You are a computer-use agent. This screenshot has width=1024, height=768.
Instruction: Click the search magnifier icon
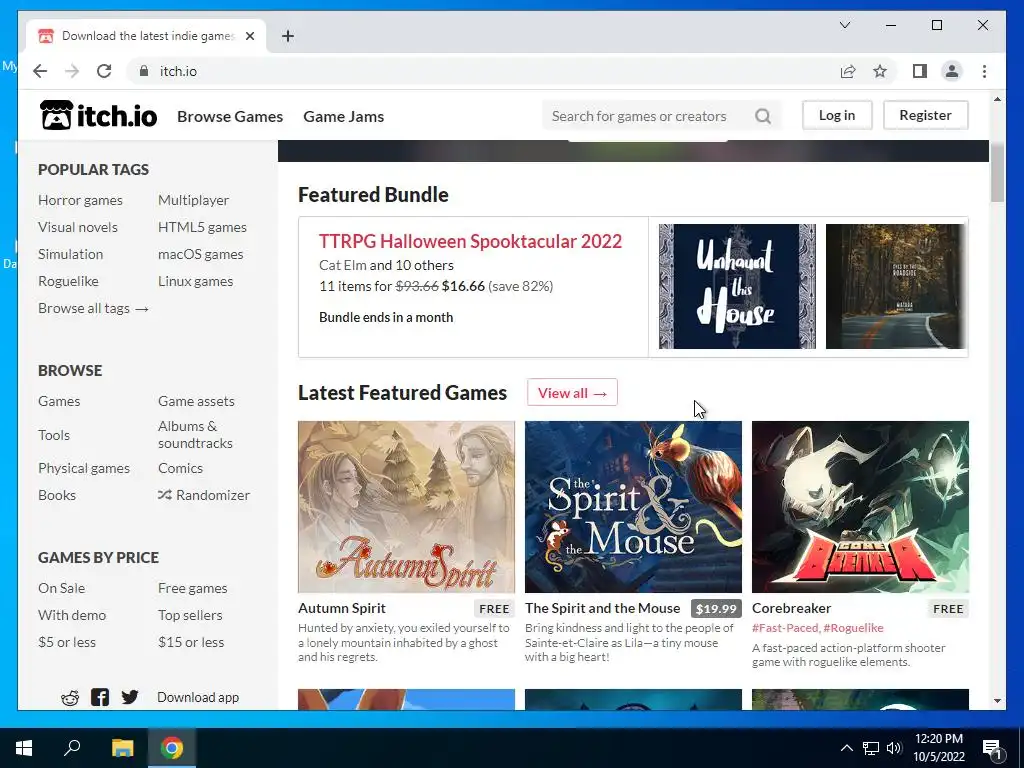[x=763, y=116]
